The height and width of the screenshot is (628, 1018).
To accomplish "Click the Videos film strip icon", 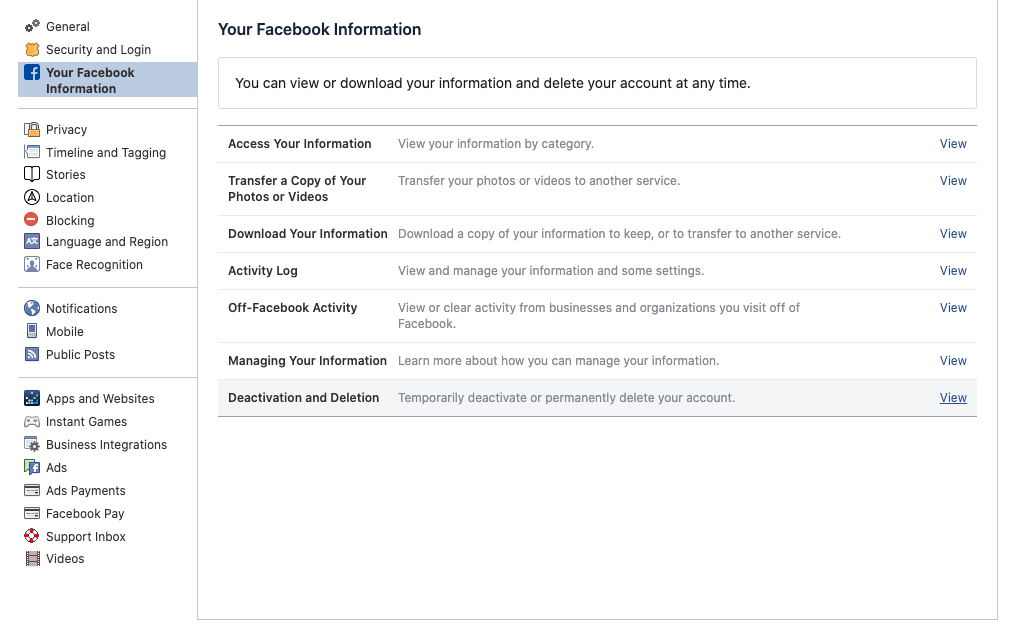I will [32, 558].
